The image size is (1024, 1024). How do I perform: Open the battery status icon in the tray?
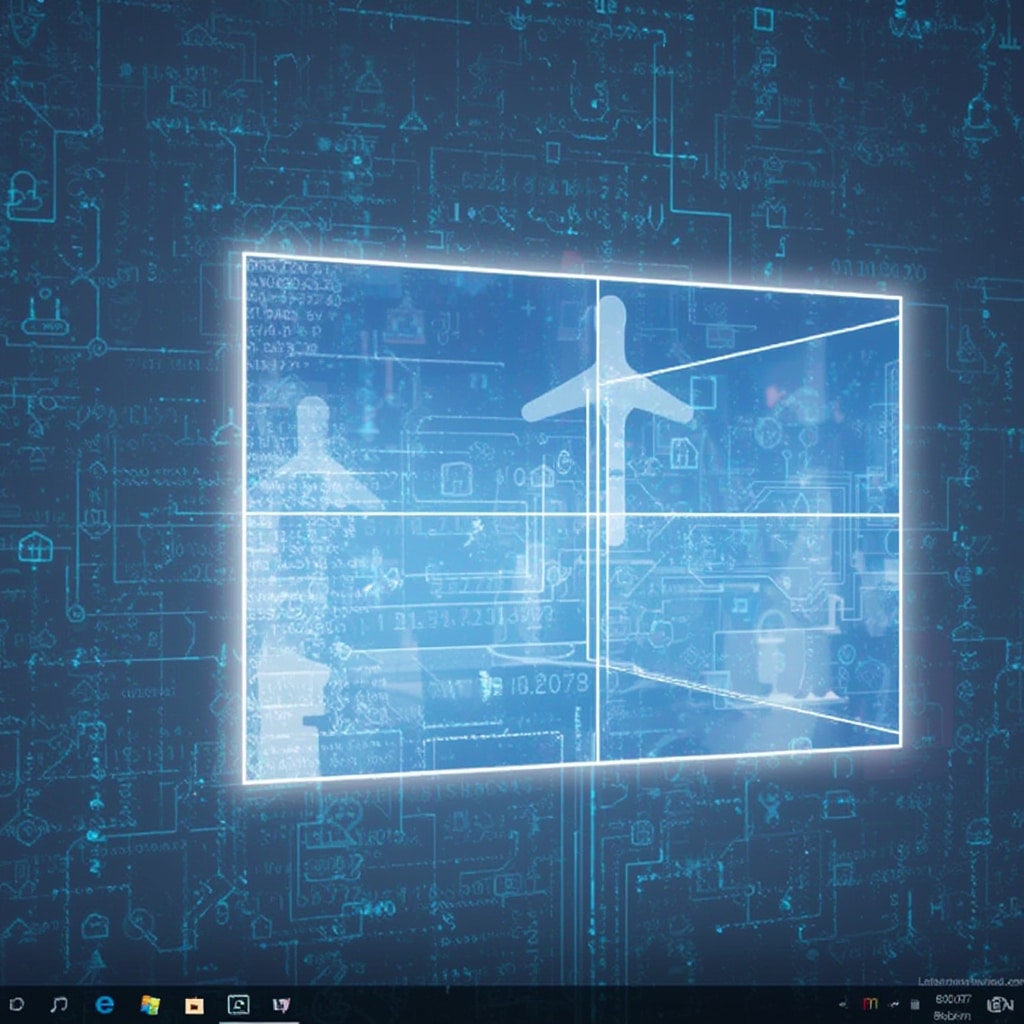point(915,1007)
